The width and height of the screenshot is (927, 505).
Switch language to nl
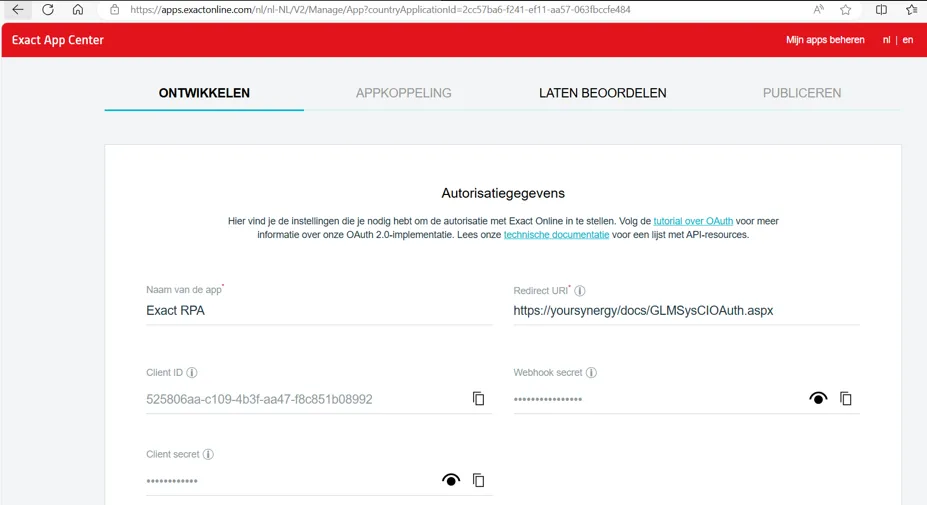pos(886,40)
